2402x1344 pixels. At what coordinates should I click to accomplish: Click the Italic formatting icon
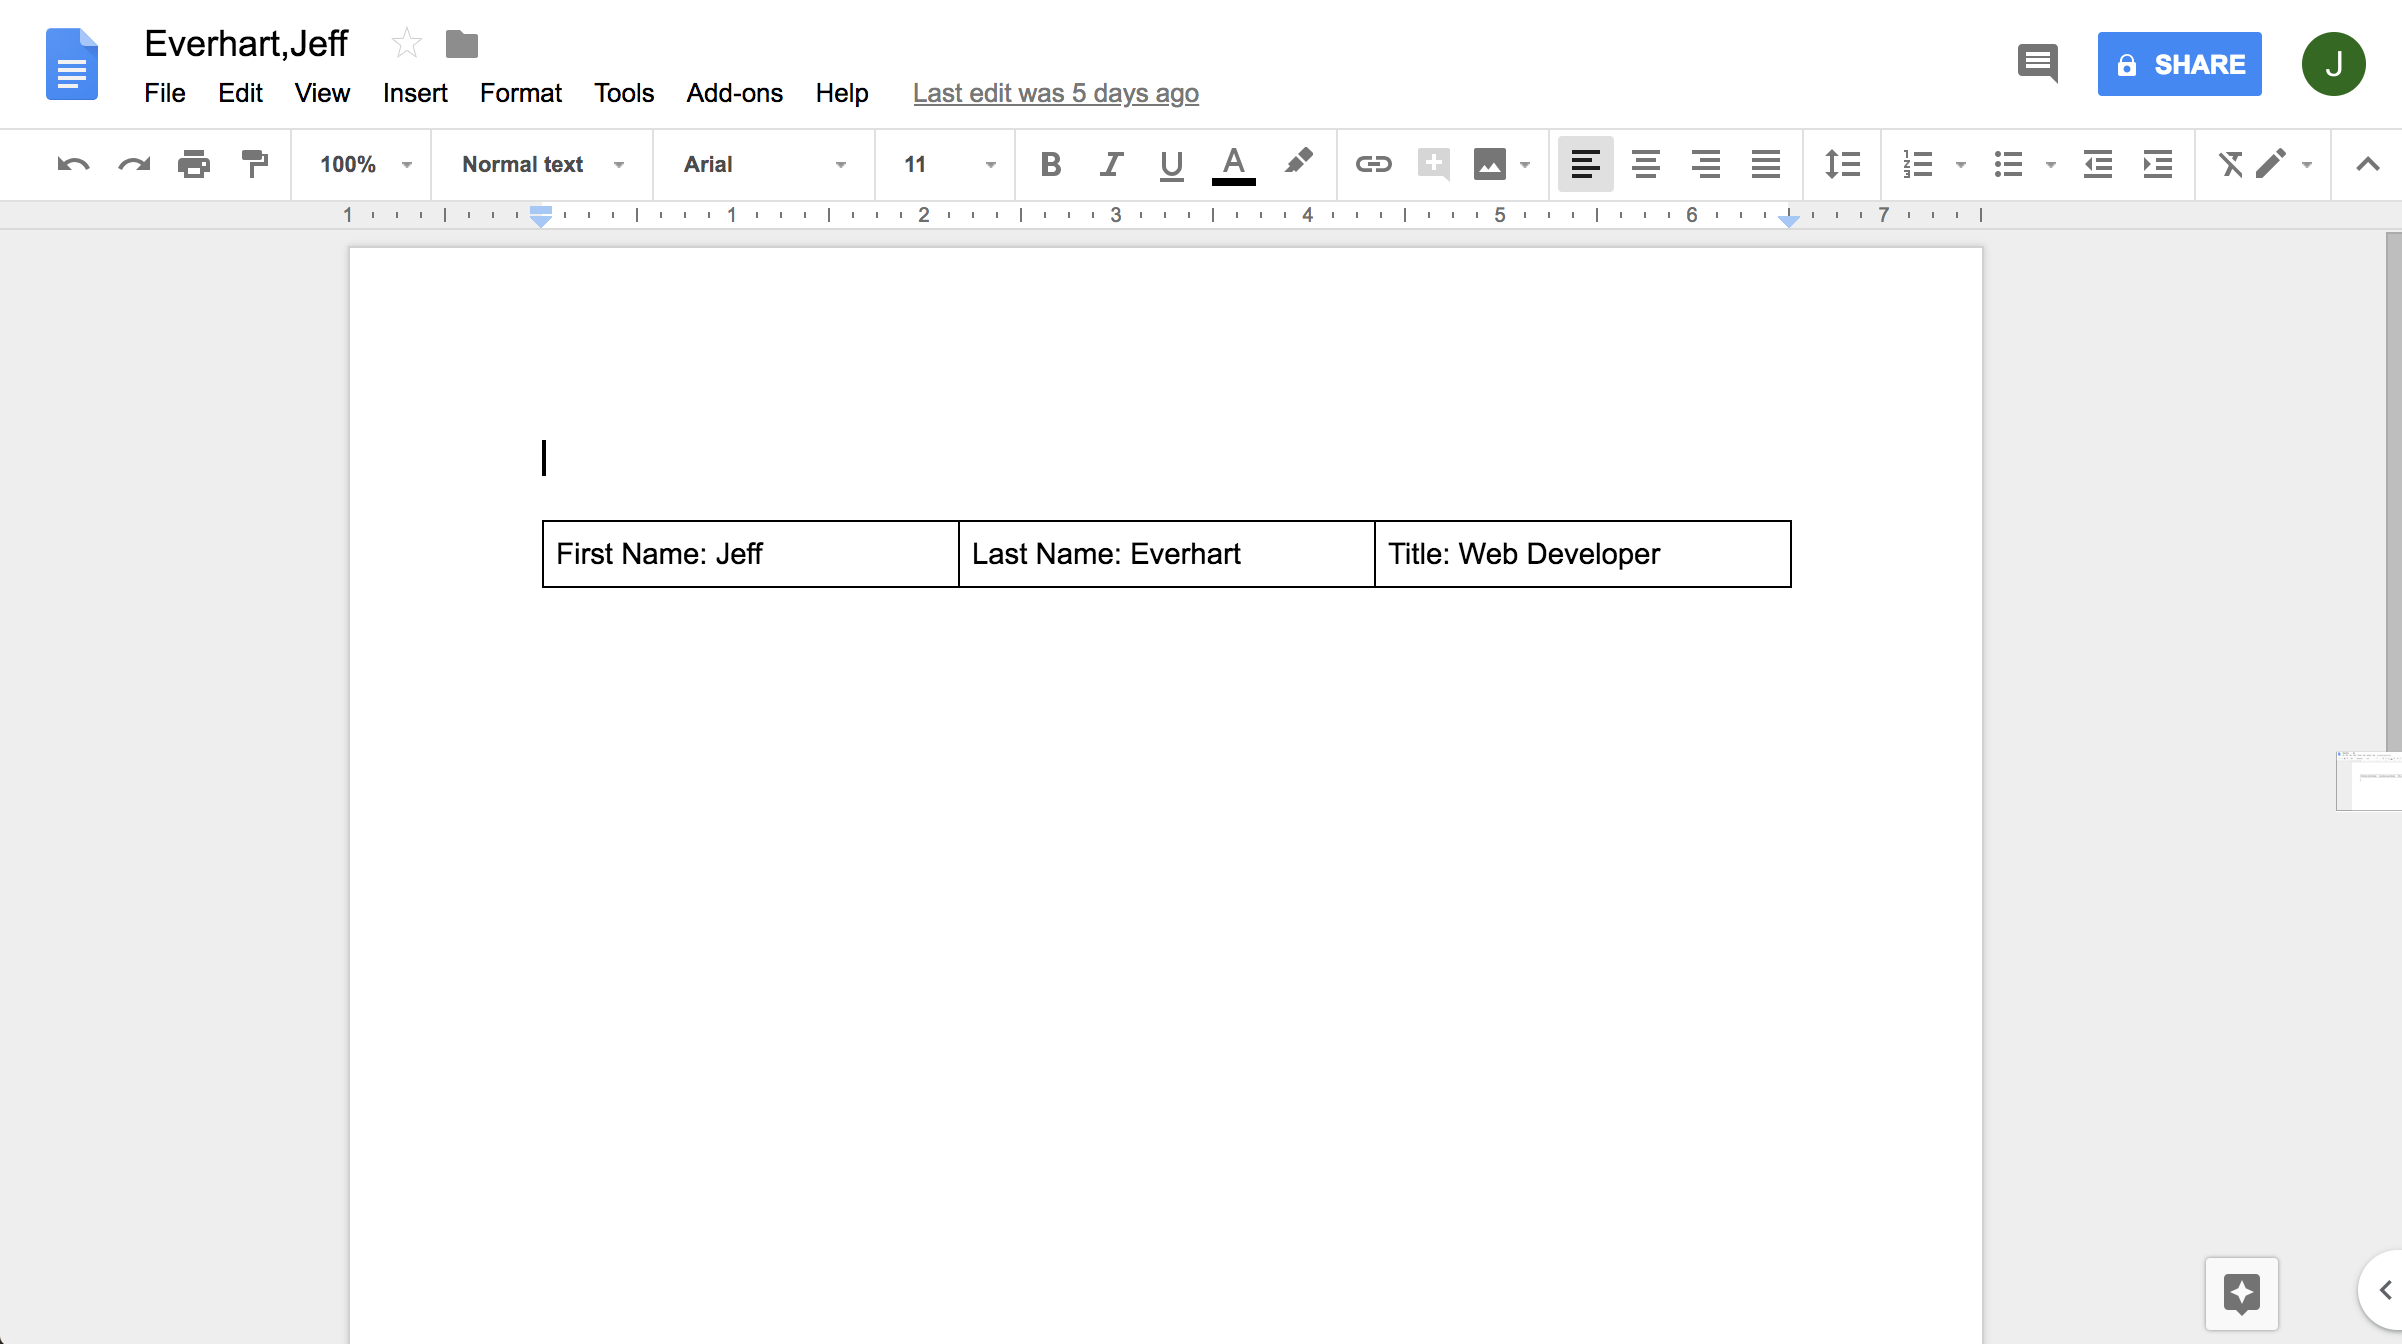(1109, 163)
